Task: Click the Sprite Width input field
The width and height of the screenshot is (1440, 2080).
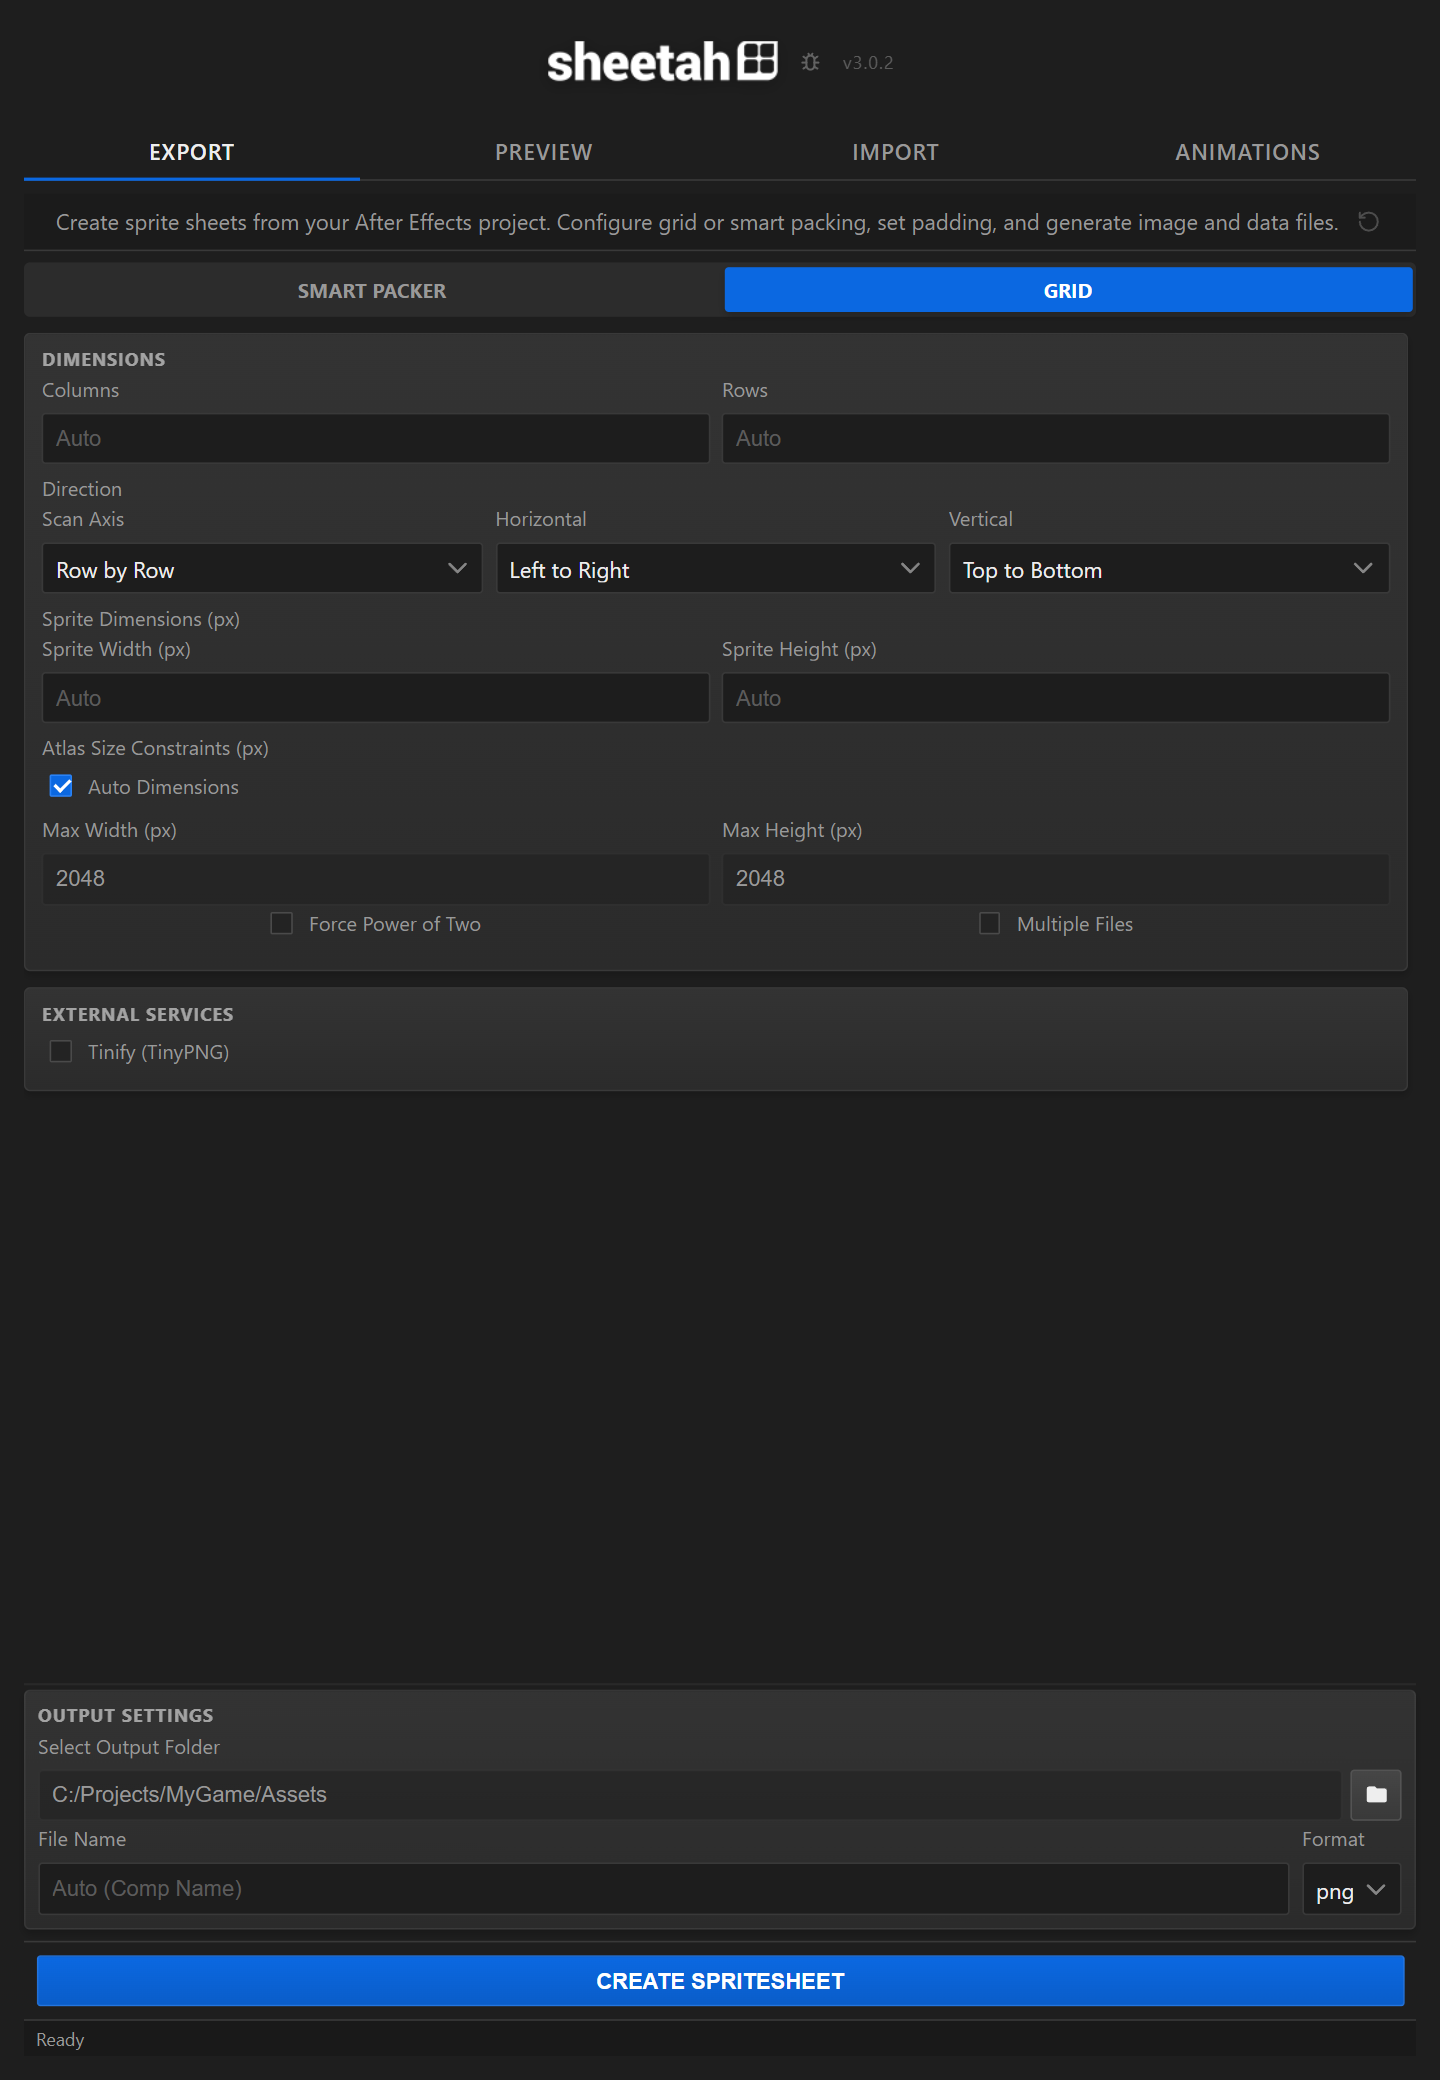Action: (375, 698)
